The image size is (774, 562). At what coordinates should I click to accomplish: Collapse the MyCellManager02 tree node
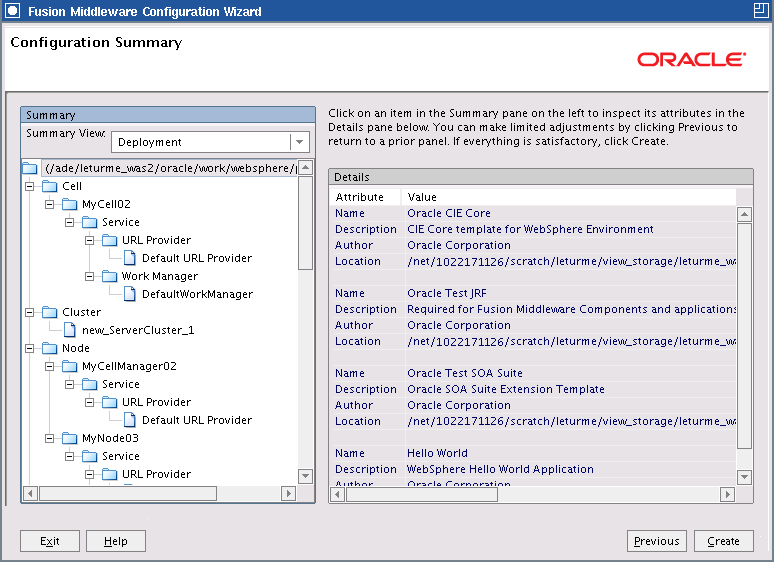(49, 366)
